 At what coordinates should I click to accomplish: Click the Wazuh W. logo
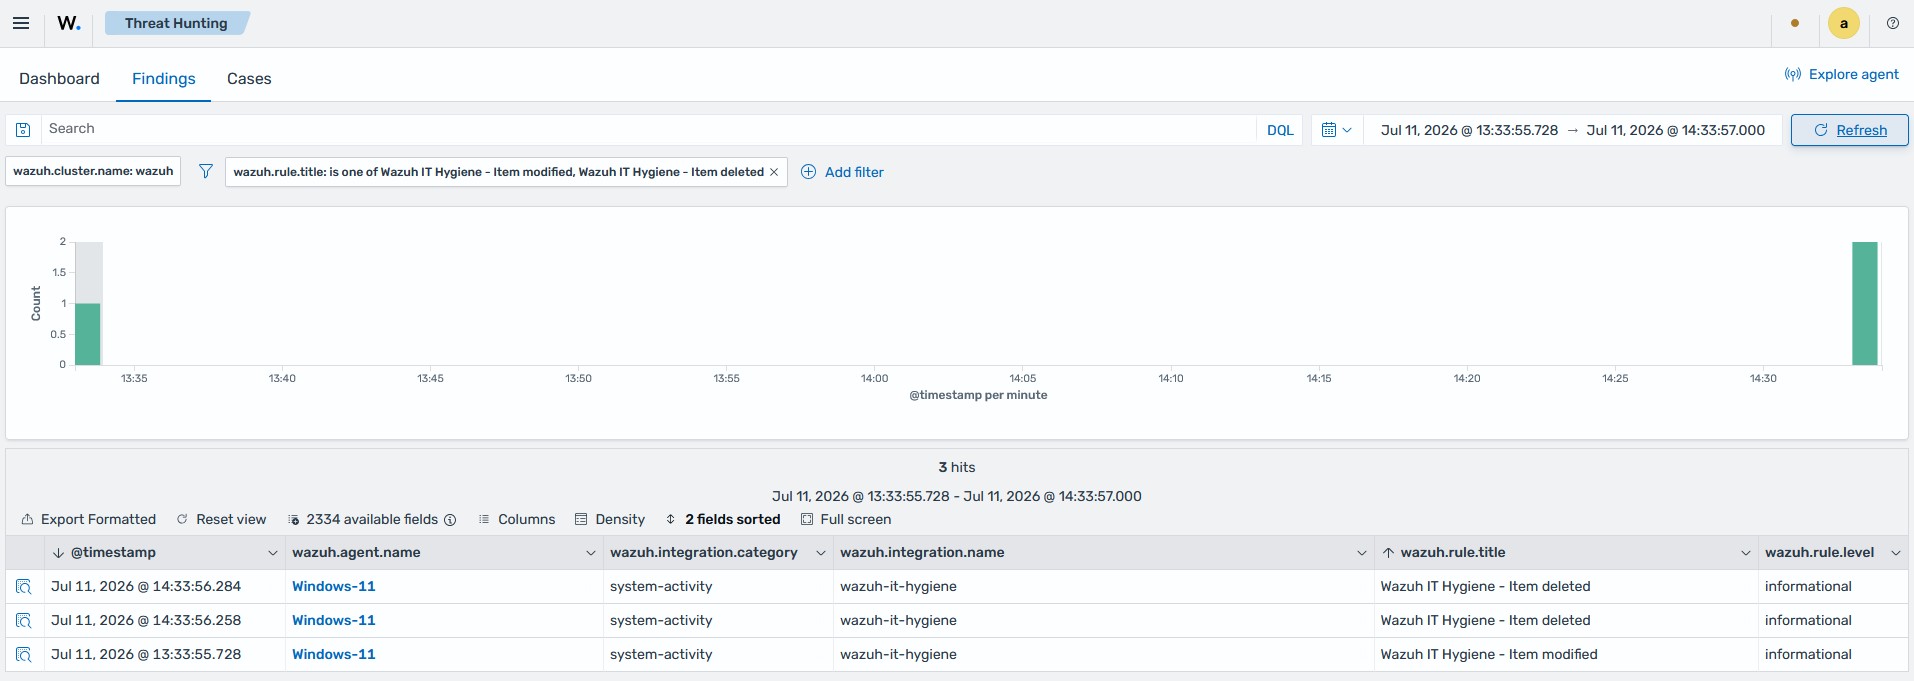click(x=69, y=23)
